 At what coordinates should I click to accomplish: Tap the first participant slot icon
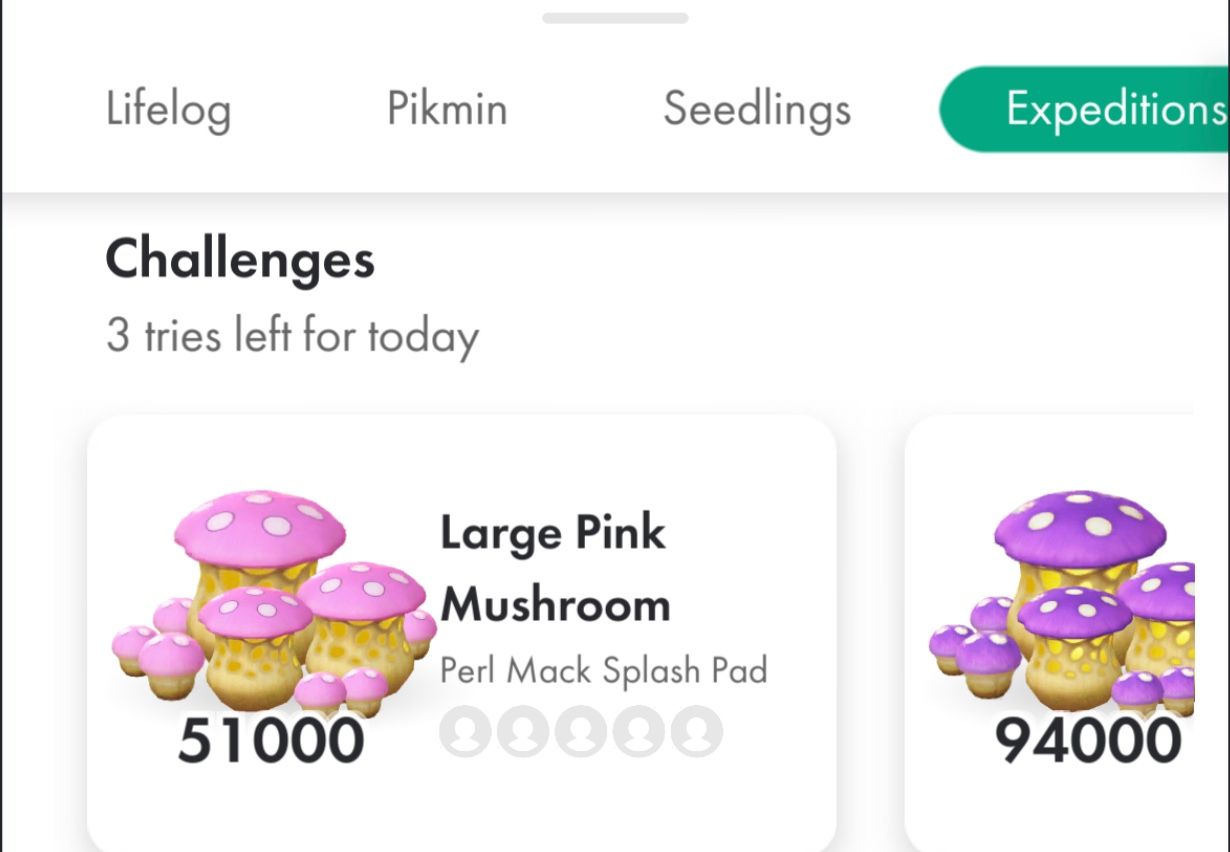point(465,732)
